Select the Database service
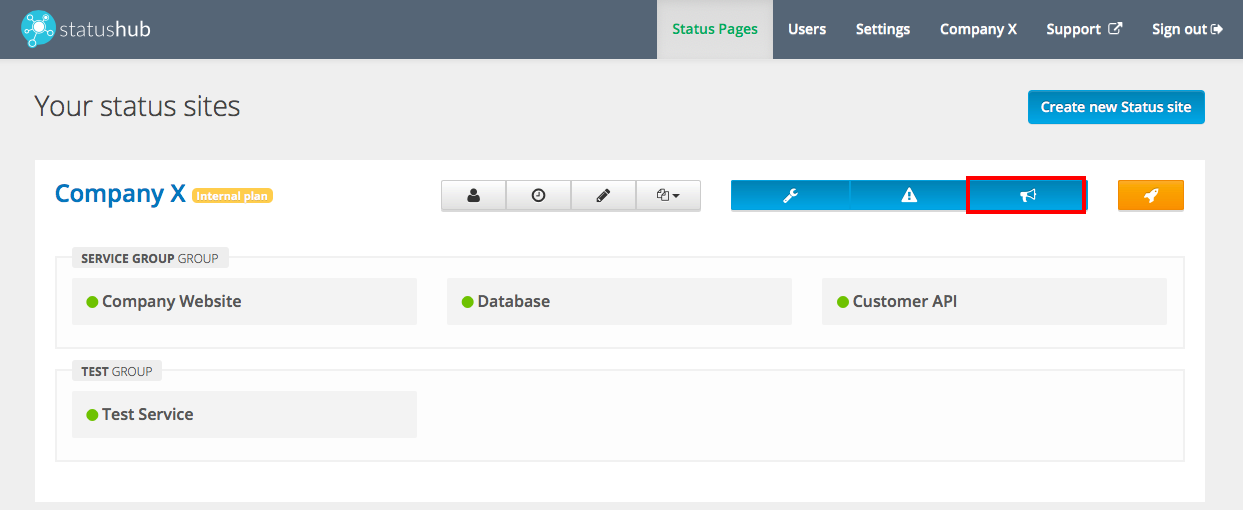This screenshot has height=510, width=1243. pyautogui.click(x=619, y=301)
